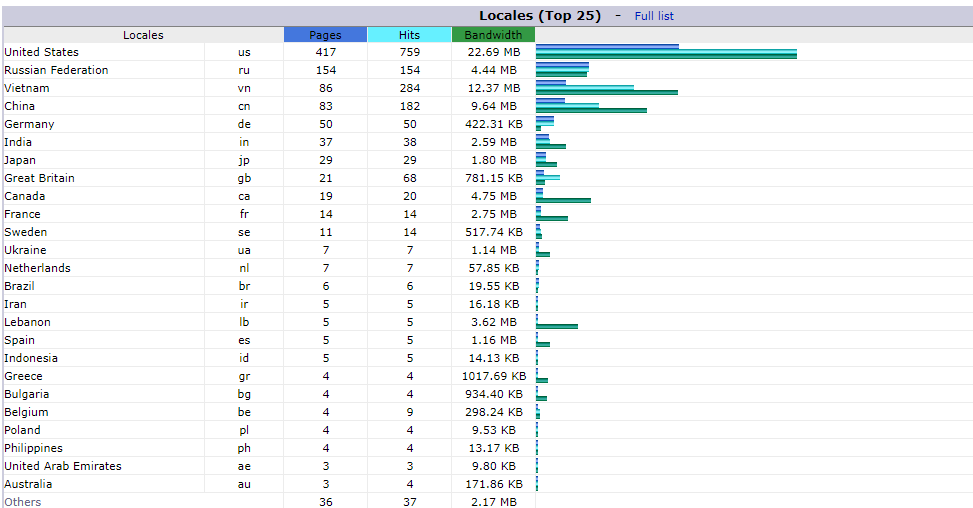Image resolution: width=973 pixels, height=508 pixels.
Task: Click the China bar graph
Action: (x=591, y=106)
